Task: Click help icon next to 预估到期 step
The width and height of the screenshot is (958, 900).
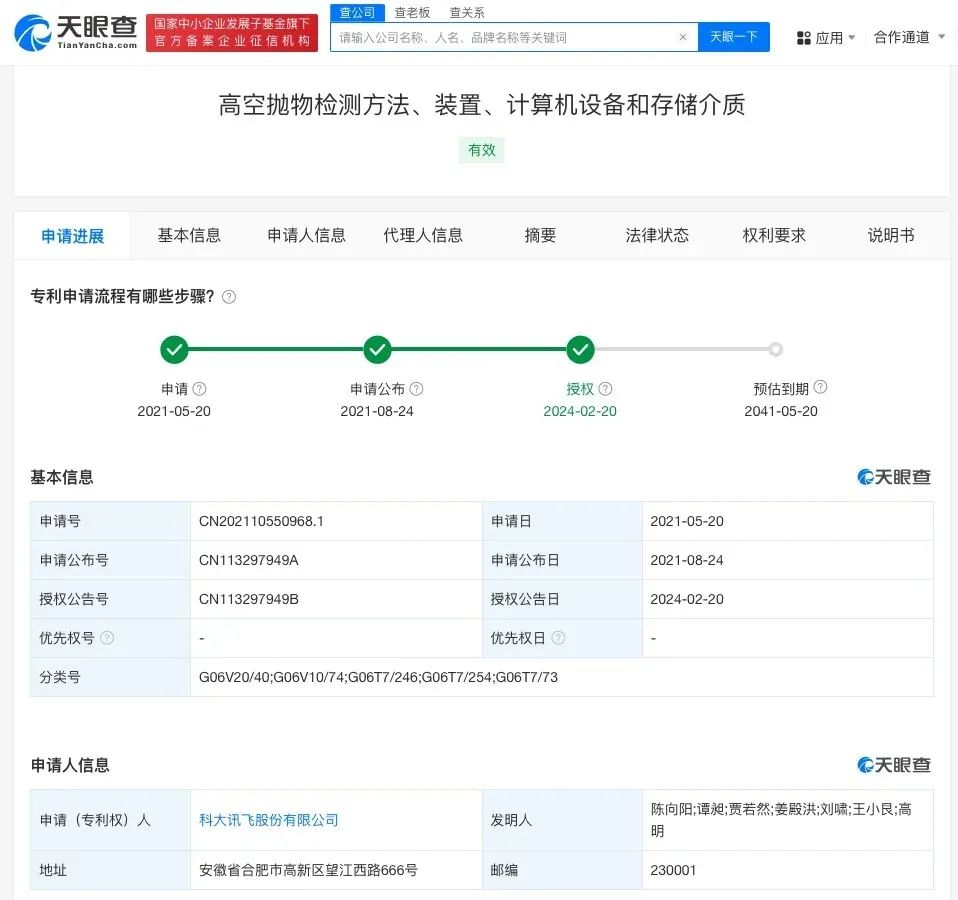Action: (821, 387)
